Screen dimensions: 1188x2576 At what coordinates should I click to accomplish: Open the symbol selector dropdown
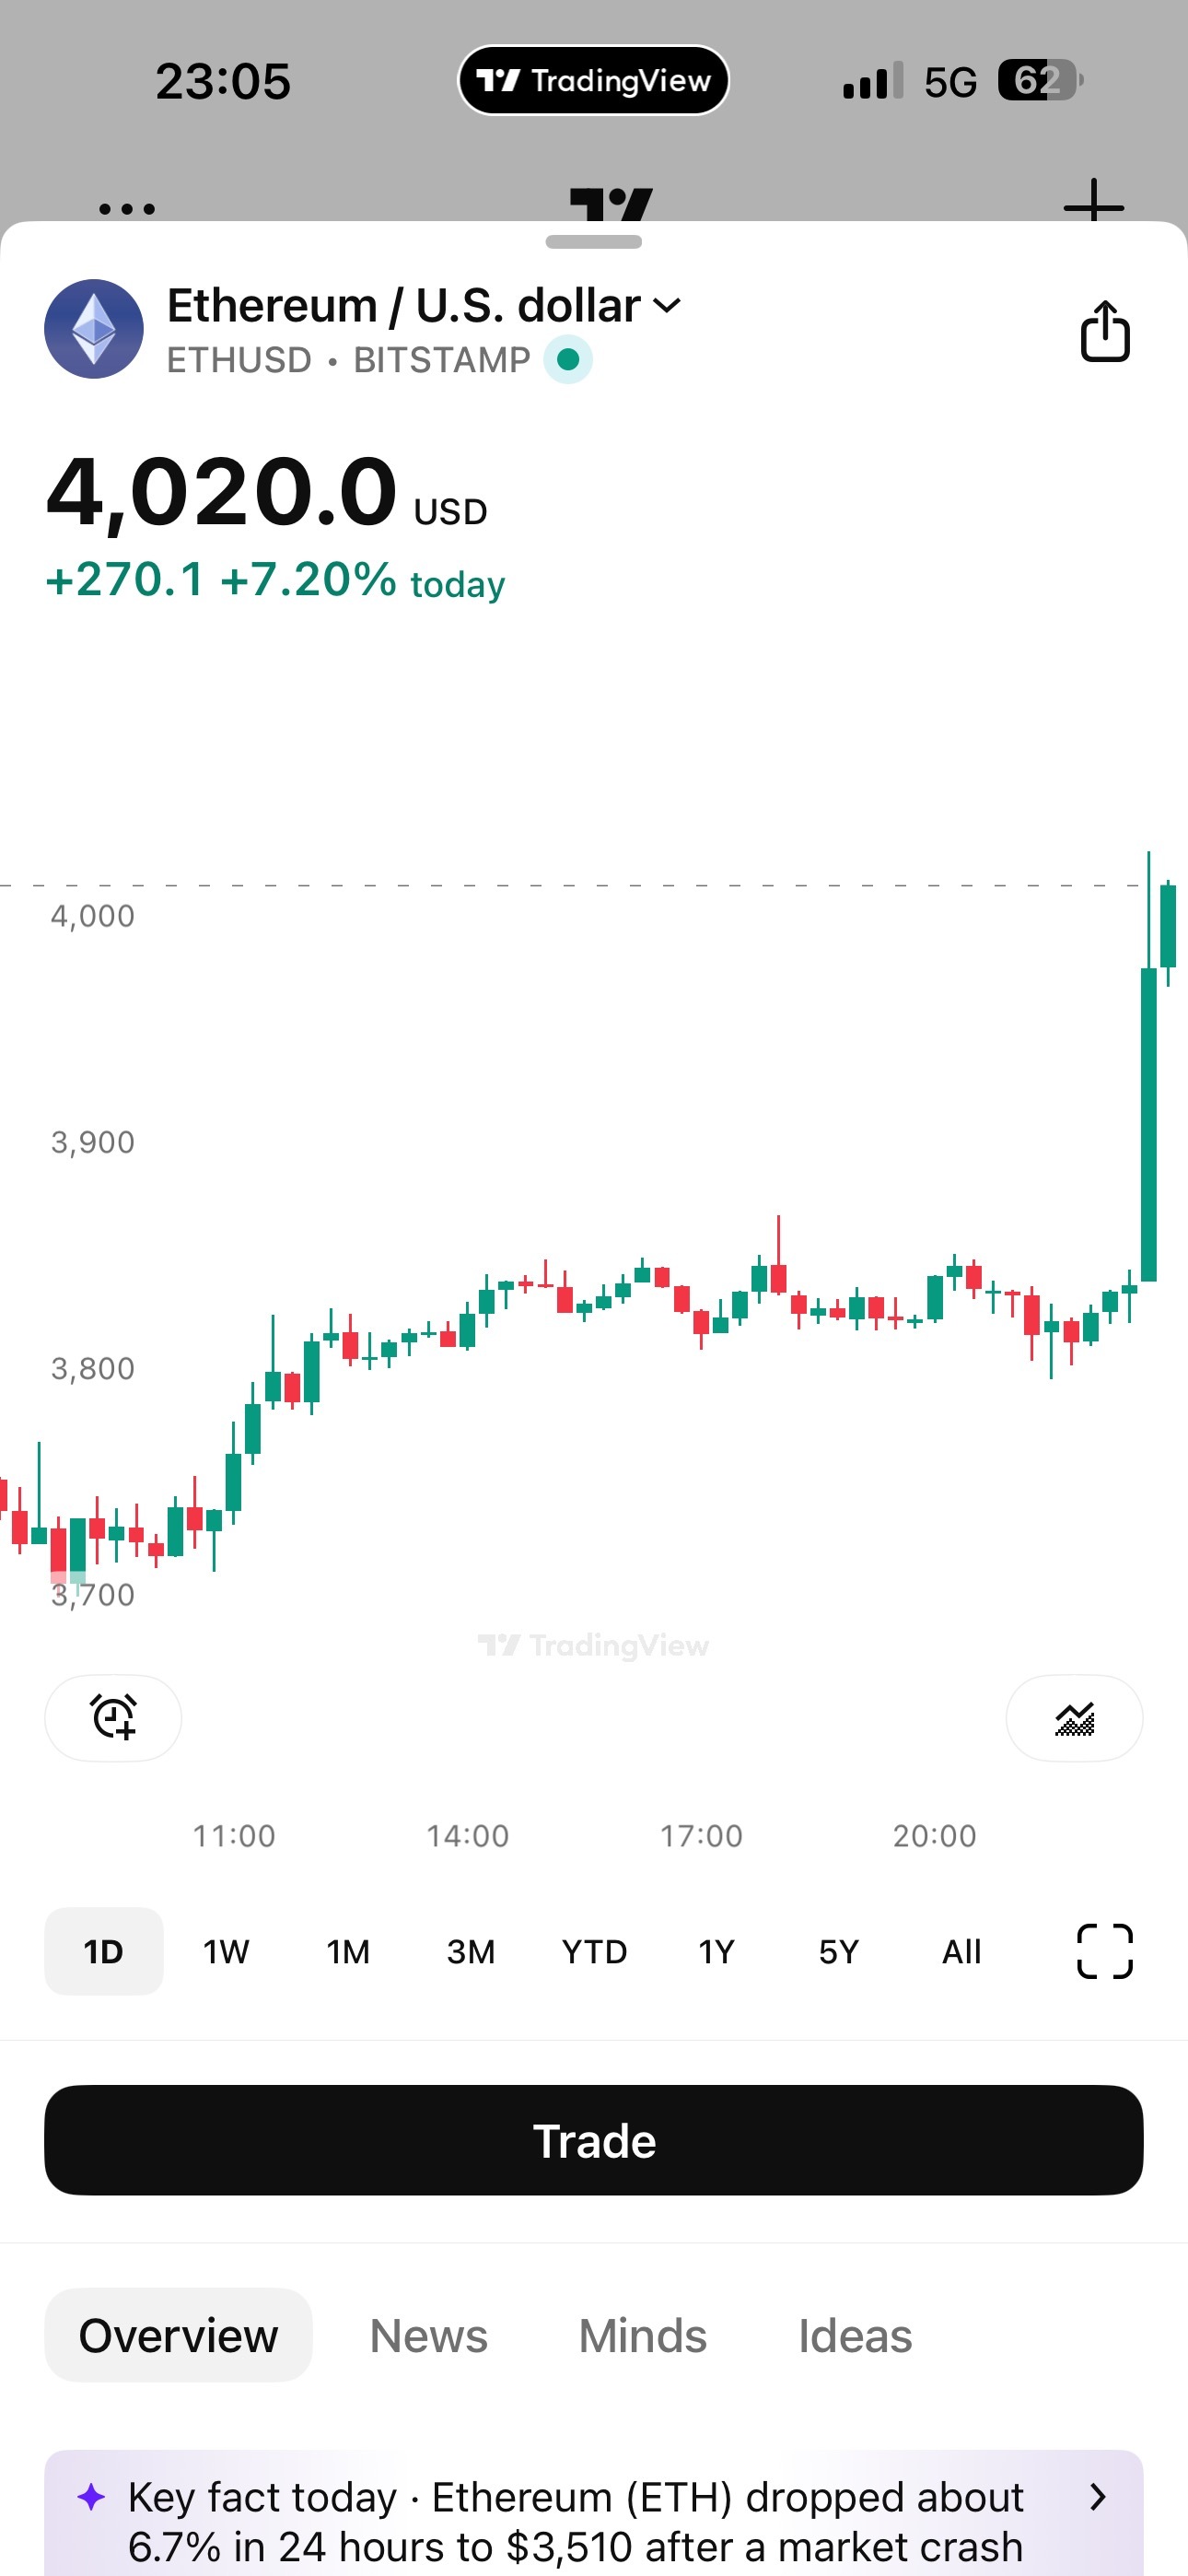point(667,305)
